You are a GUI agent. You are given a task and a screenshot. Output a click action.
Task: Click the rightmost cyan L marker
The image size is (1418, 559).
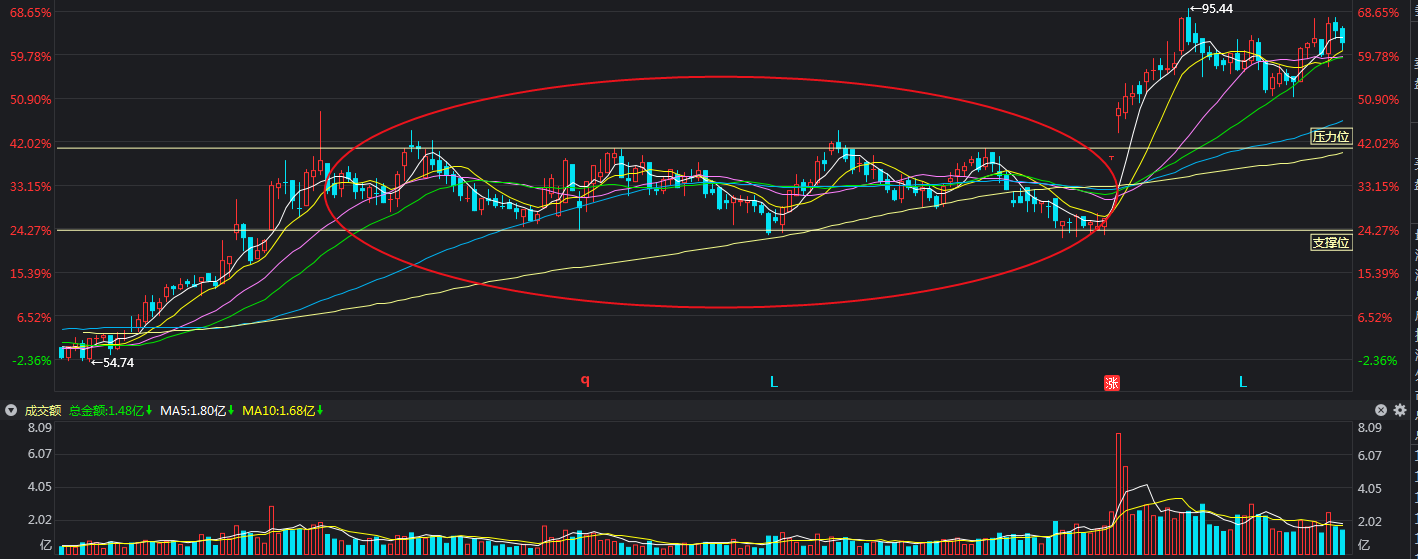tap(1243, 382)
